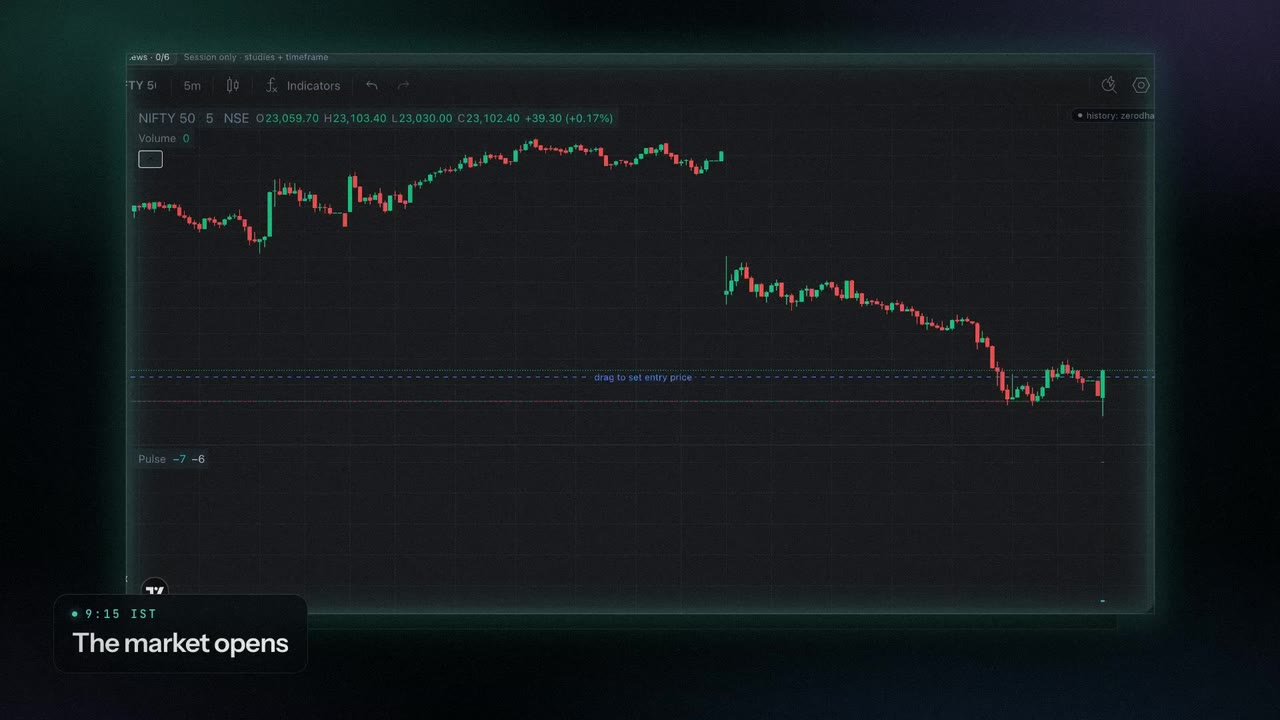Click the red dotted price line
The height and width of the screenshot is (720, 1280).
pyautogui.click(x=642, y=402)
